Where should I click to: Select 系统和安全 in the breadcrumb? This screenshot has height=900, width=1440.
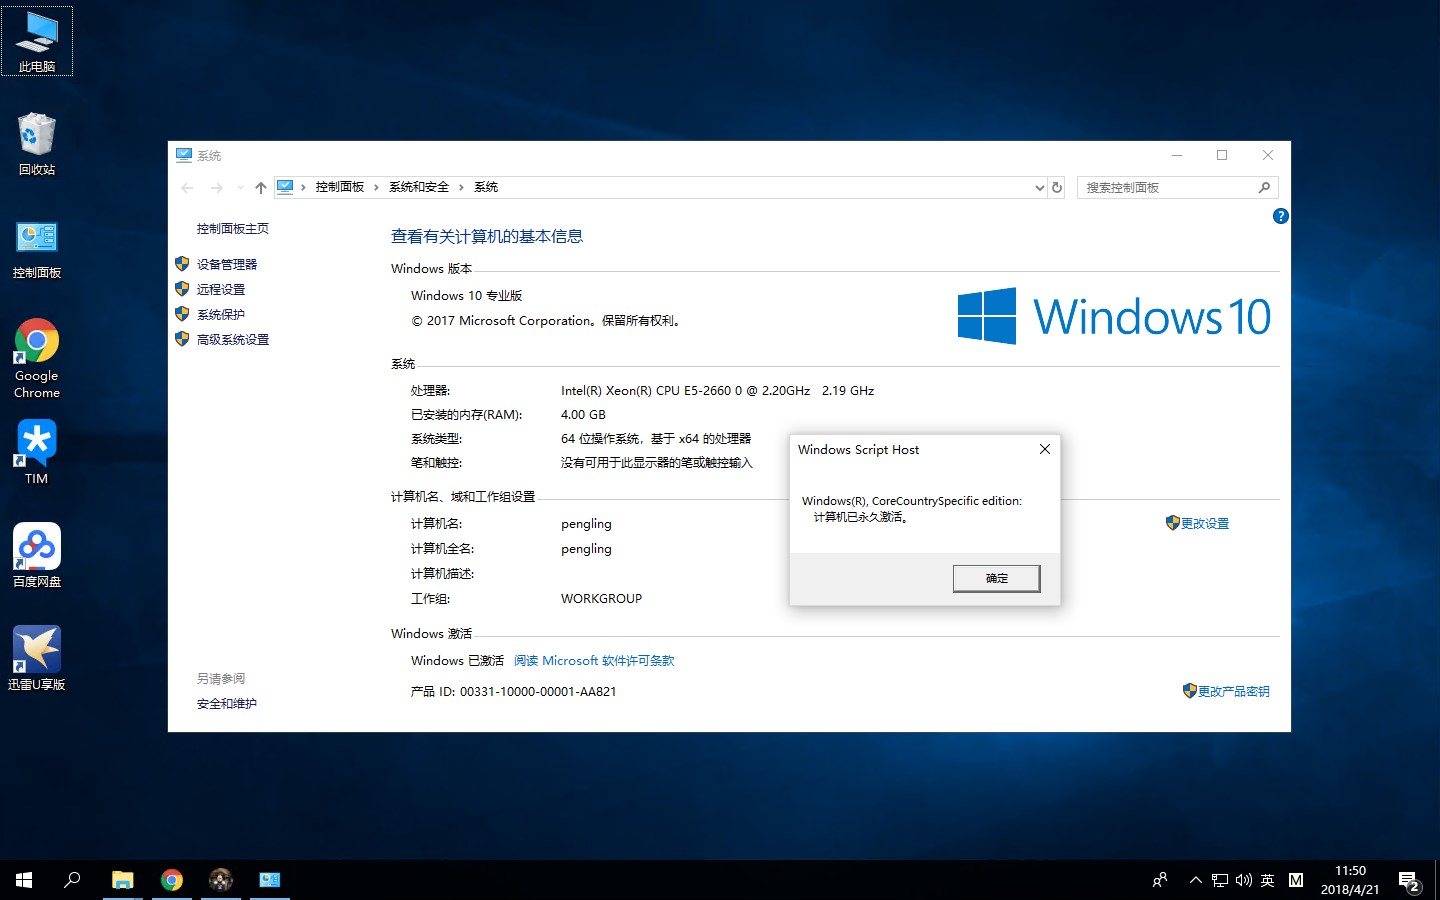[x=419, y=187]
